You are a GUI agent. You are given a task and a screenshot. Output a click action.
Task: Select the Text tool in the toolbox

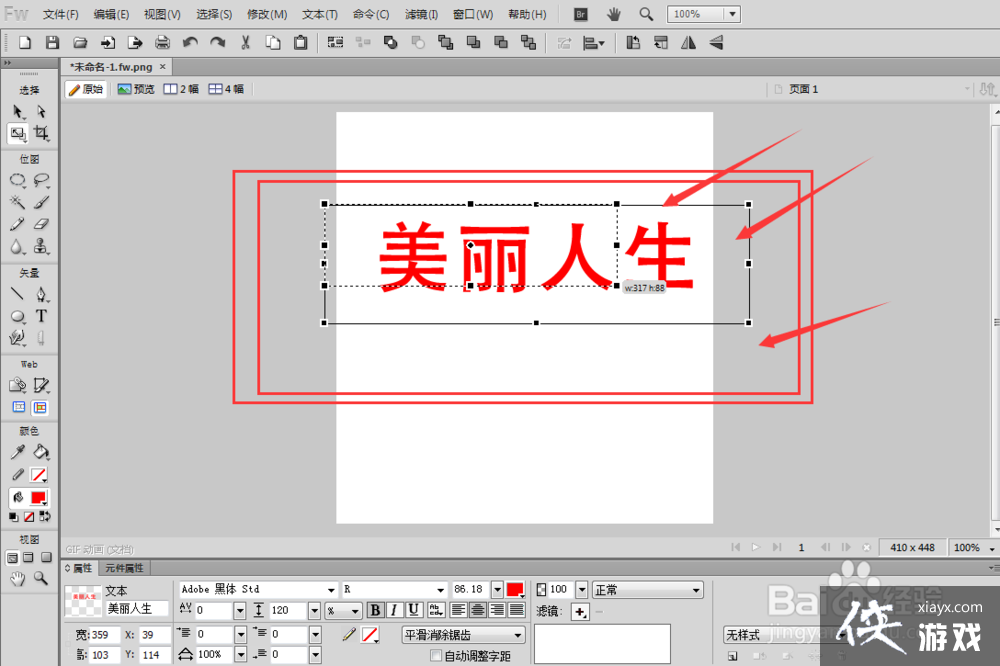click(x=41, y=316)
